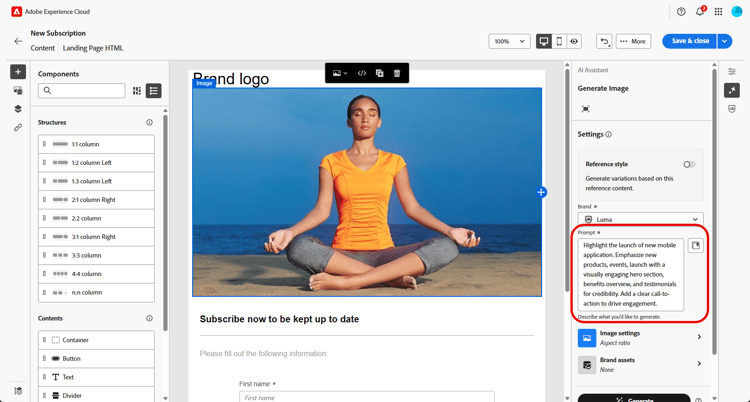This screenshot has height=402, width=750.
Task: Switch to mobile preview mode
Action: [559, 41]
